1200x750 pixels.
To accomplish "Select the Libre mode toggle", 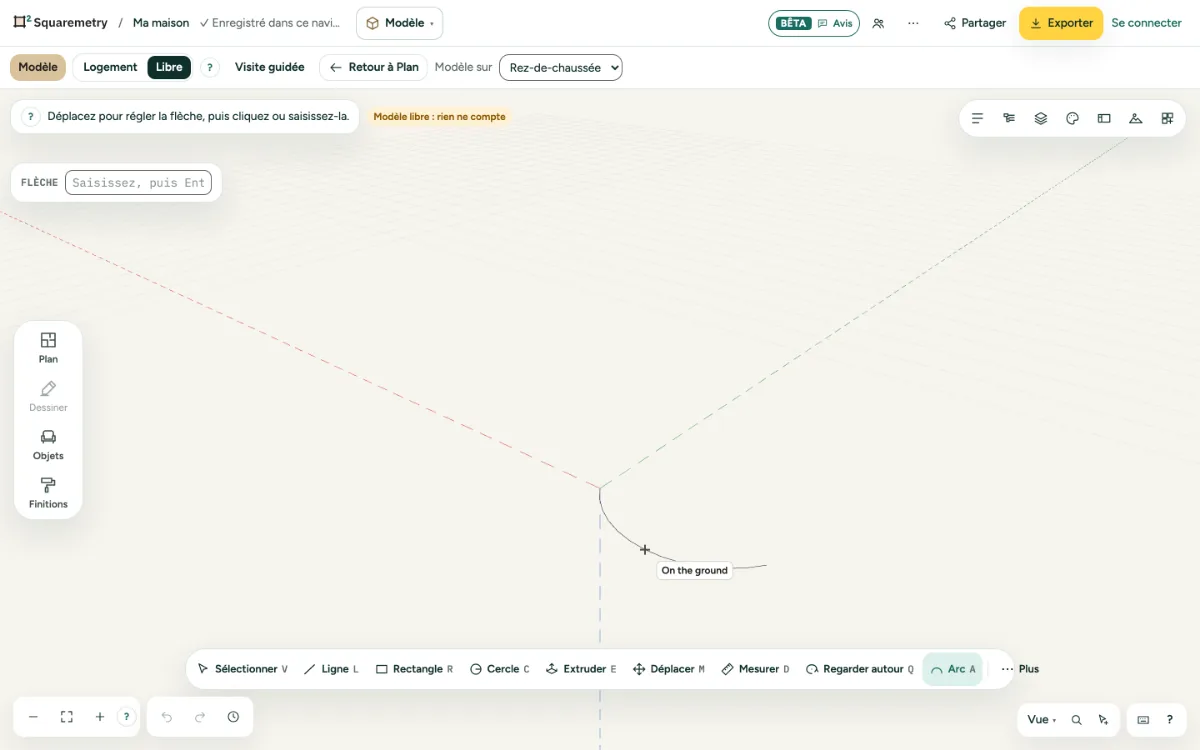I will (169, 67).
